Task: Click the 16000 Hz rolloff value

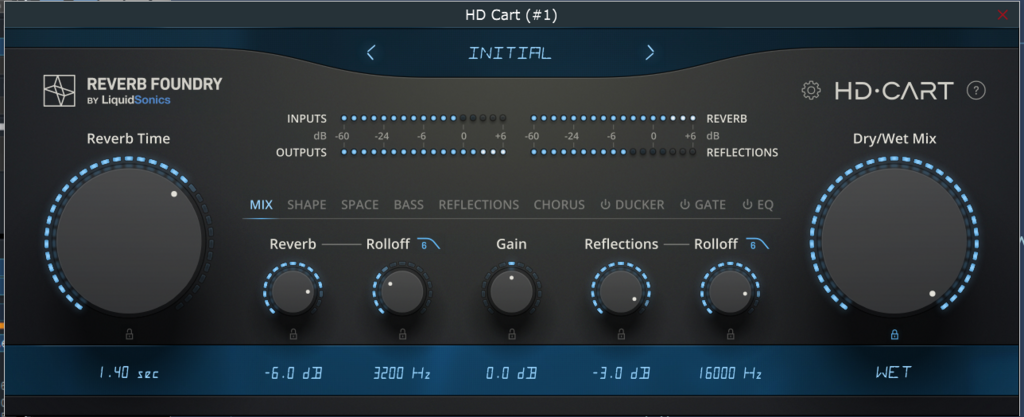Action: coord(730,373)
